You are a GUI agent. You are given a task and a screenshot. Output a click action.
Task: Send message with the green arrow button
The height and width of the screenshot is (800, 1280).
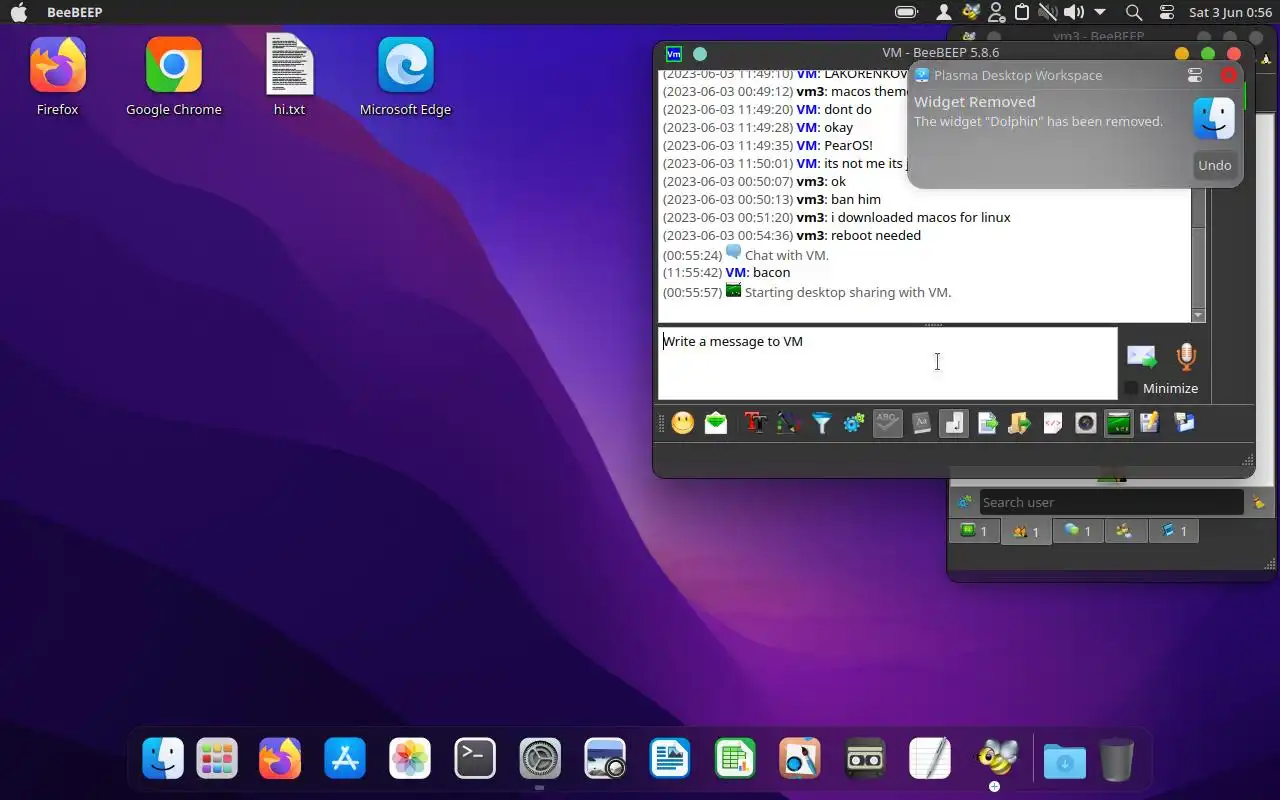[1142, 356]
